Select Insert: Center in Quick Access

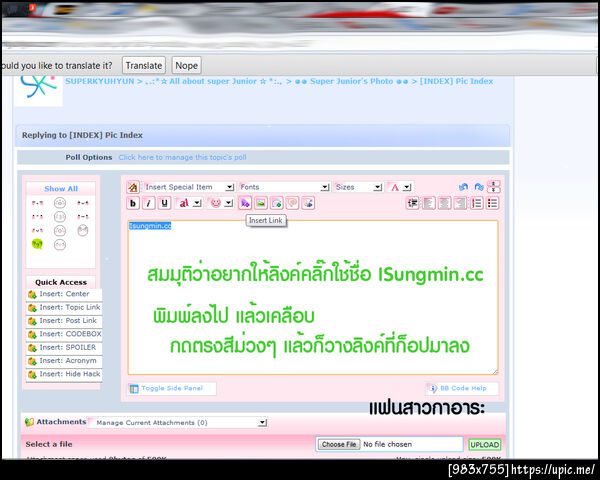click(64, 294)
